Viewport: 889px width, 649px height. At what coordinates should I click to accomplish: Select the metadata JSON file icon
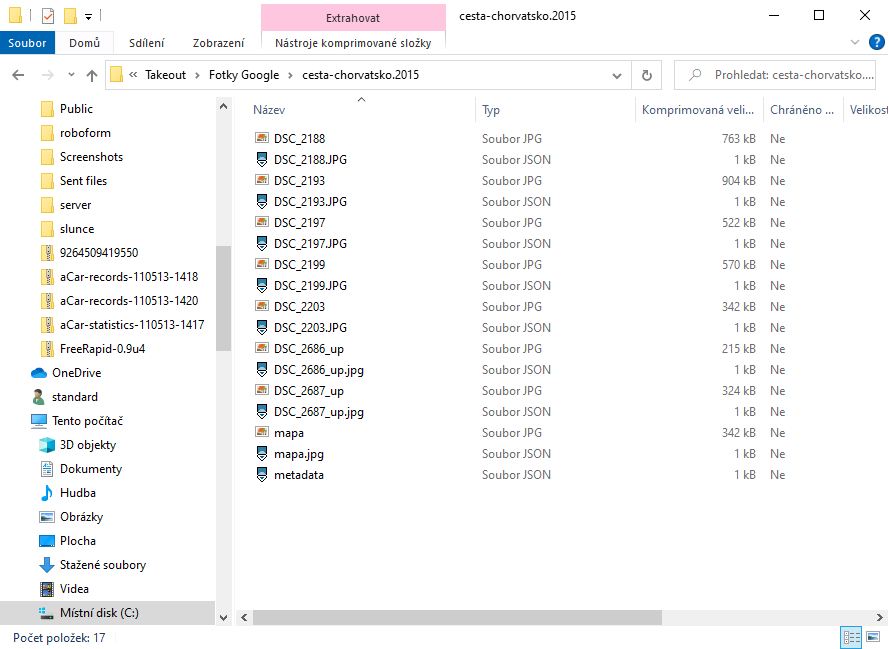(262, 475)
